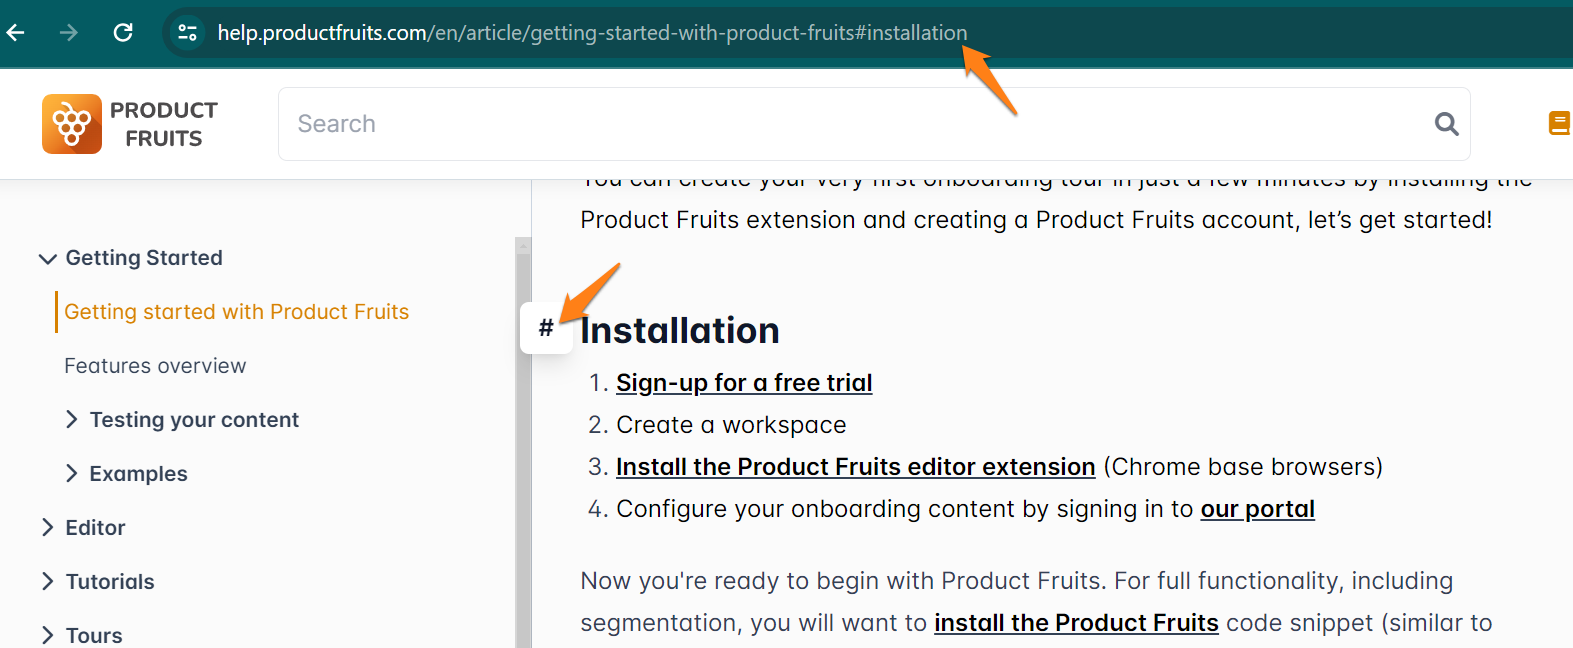Click the search magnifier icon
This screenshot has height=648, width=1573.
tap(1445, 123)
